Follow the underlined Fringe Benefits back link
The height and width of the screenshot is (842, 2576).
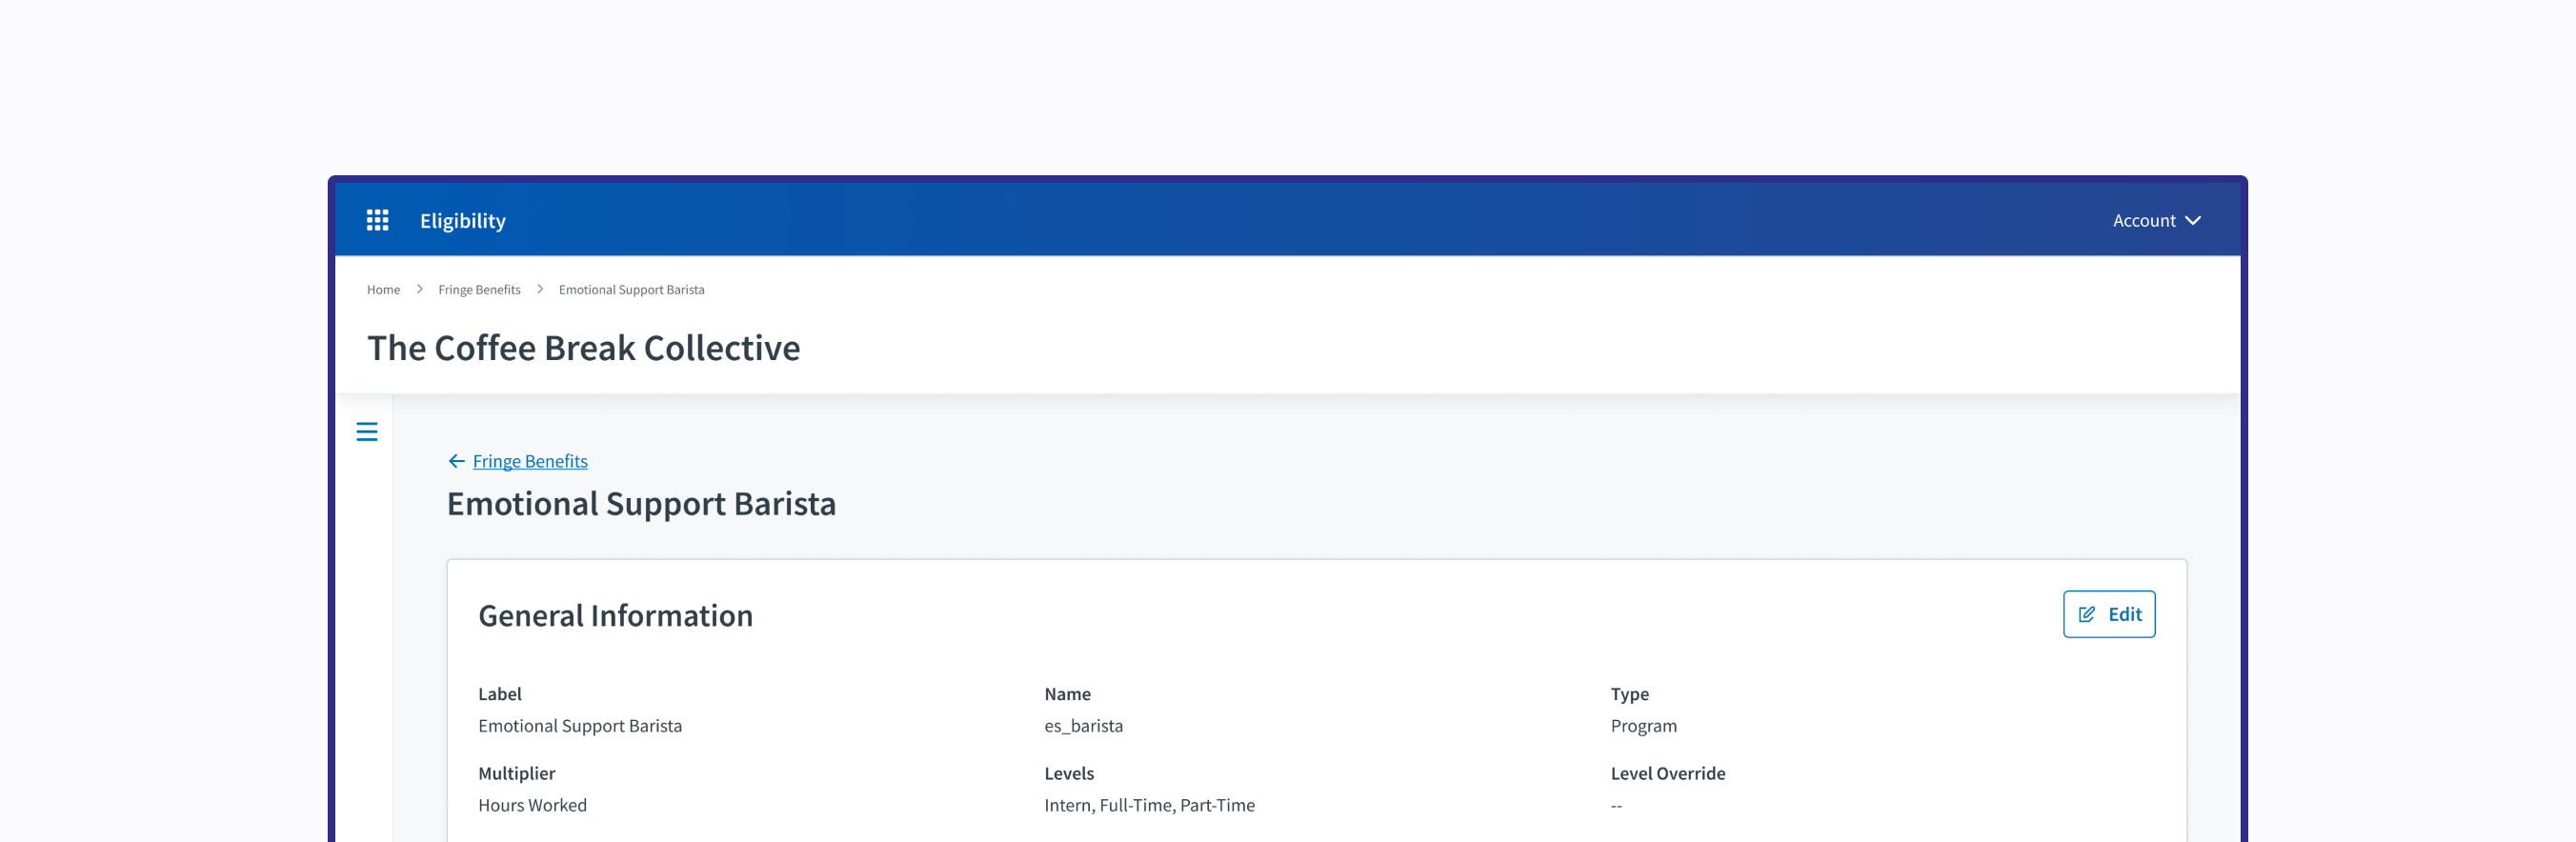529,461
